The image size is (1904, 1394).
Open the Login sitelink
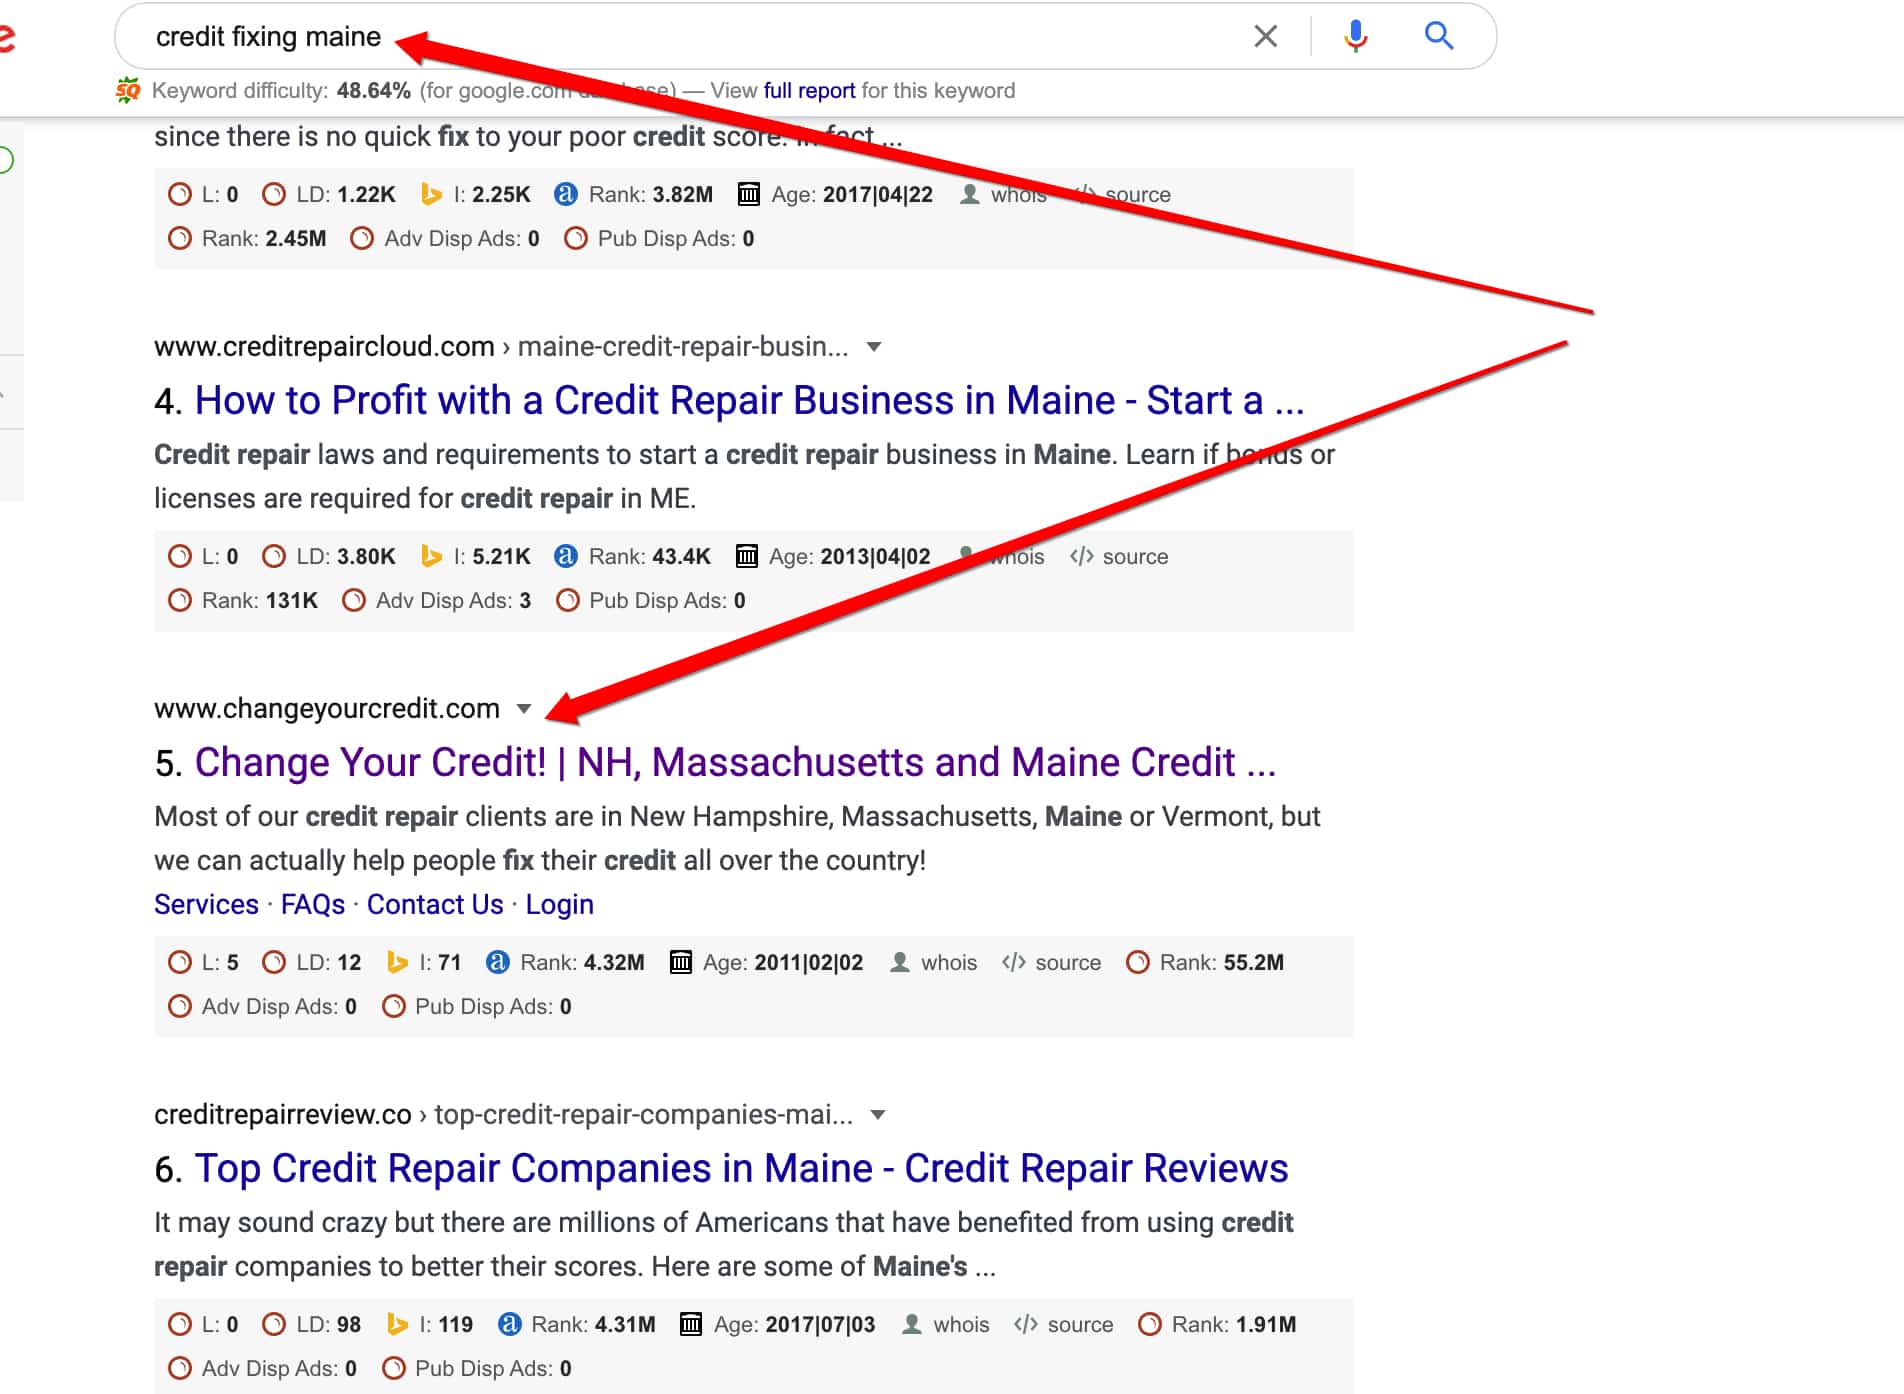pos(559,905)
